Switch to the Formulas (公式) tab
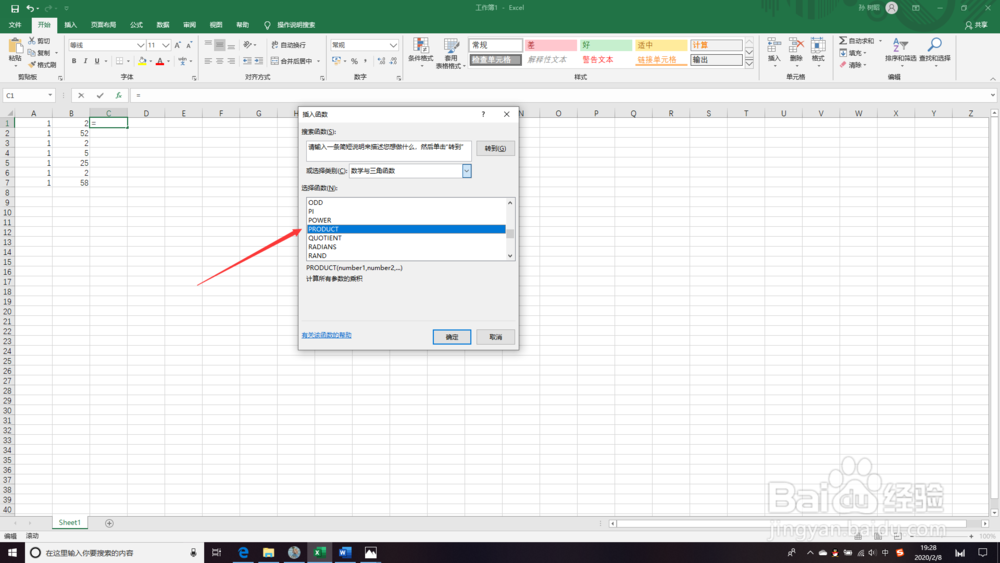The height and width of the screenshot is (563, 1000). [136, 25]
